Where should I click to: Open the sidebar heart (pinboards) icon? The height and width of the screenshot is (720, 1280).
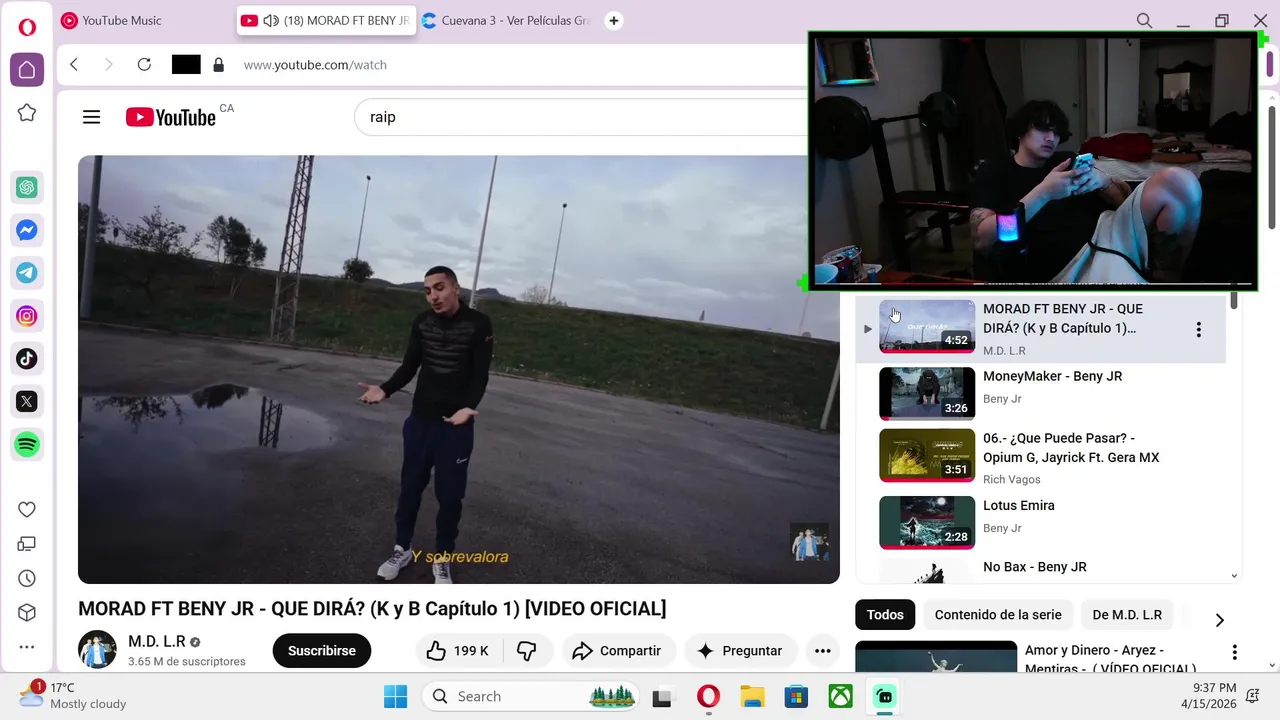pyautogui.click(x=27, y=510)
